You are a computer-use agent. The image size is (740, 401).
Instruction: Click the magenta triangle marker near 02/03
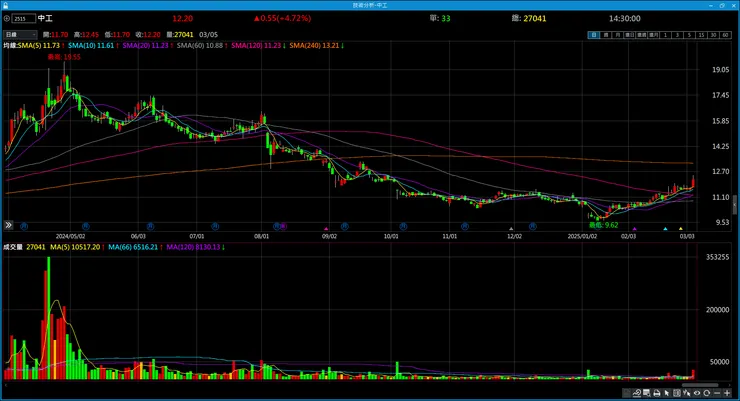[634, 229]
